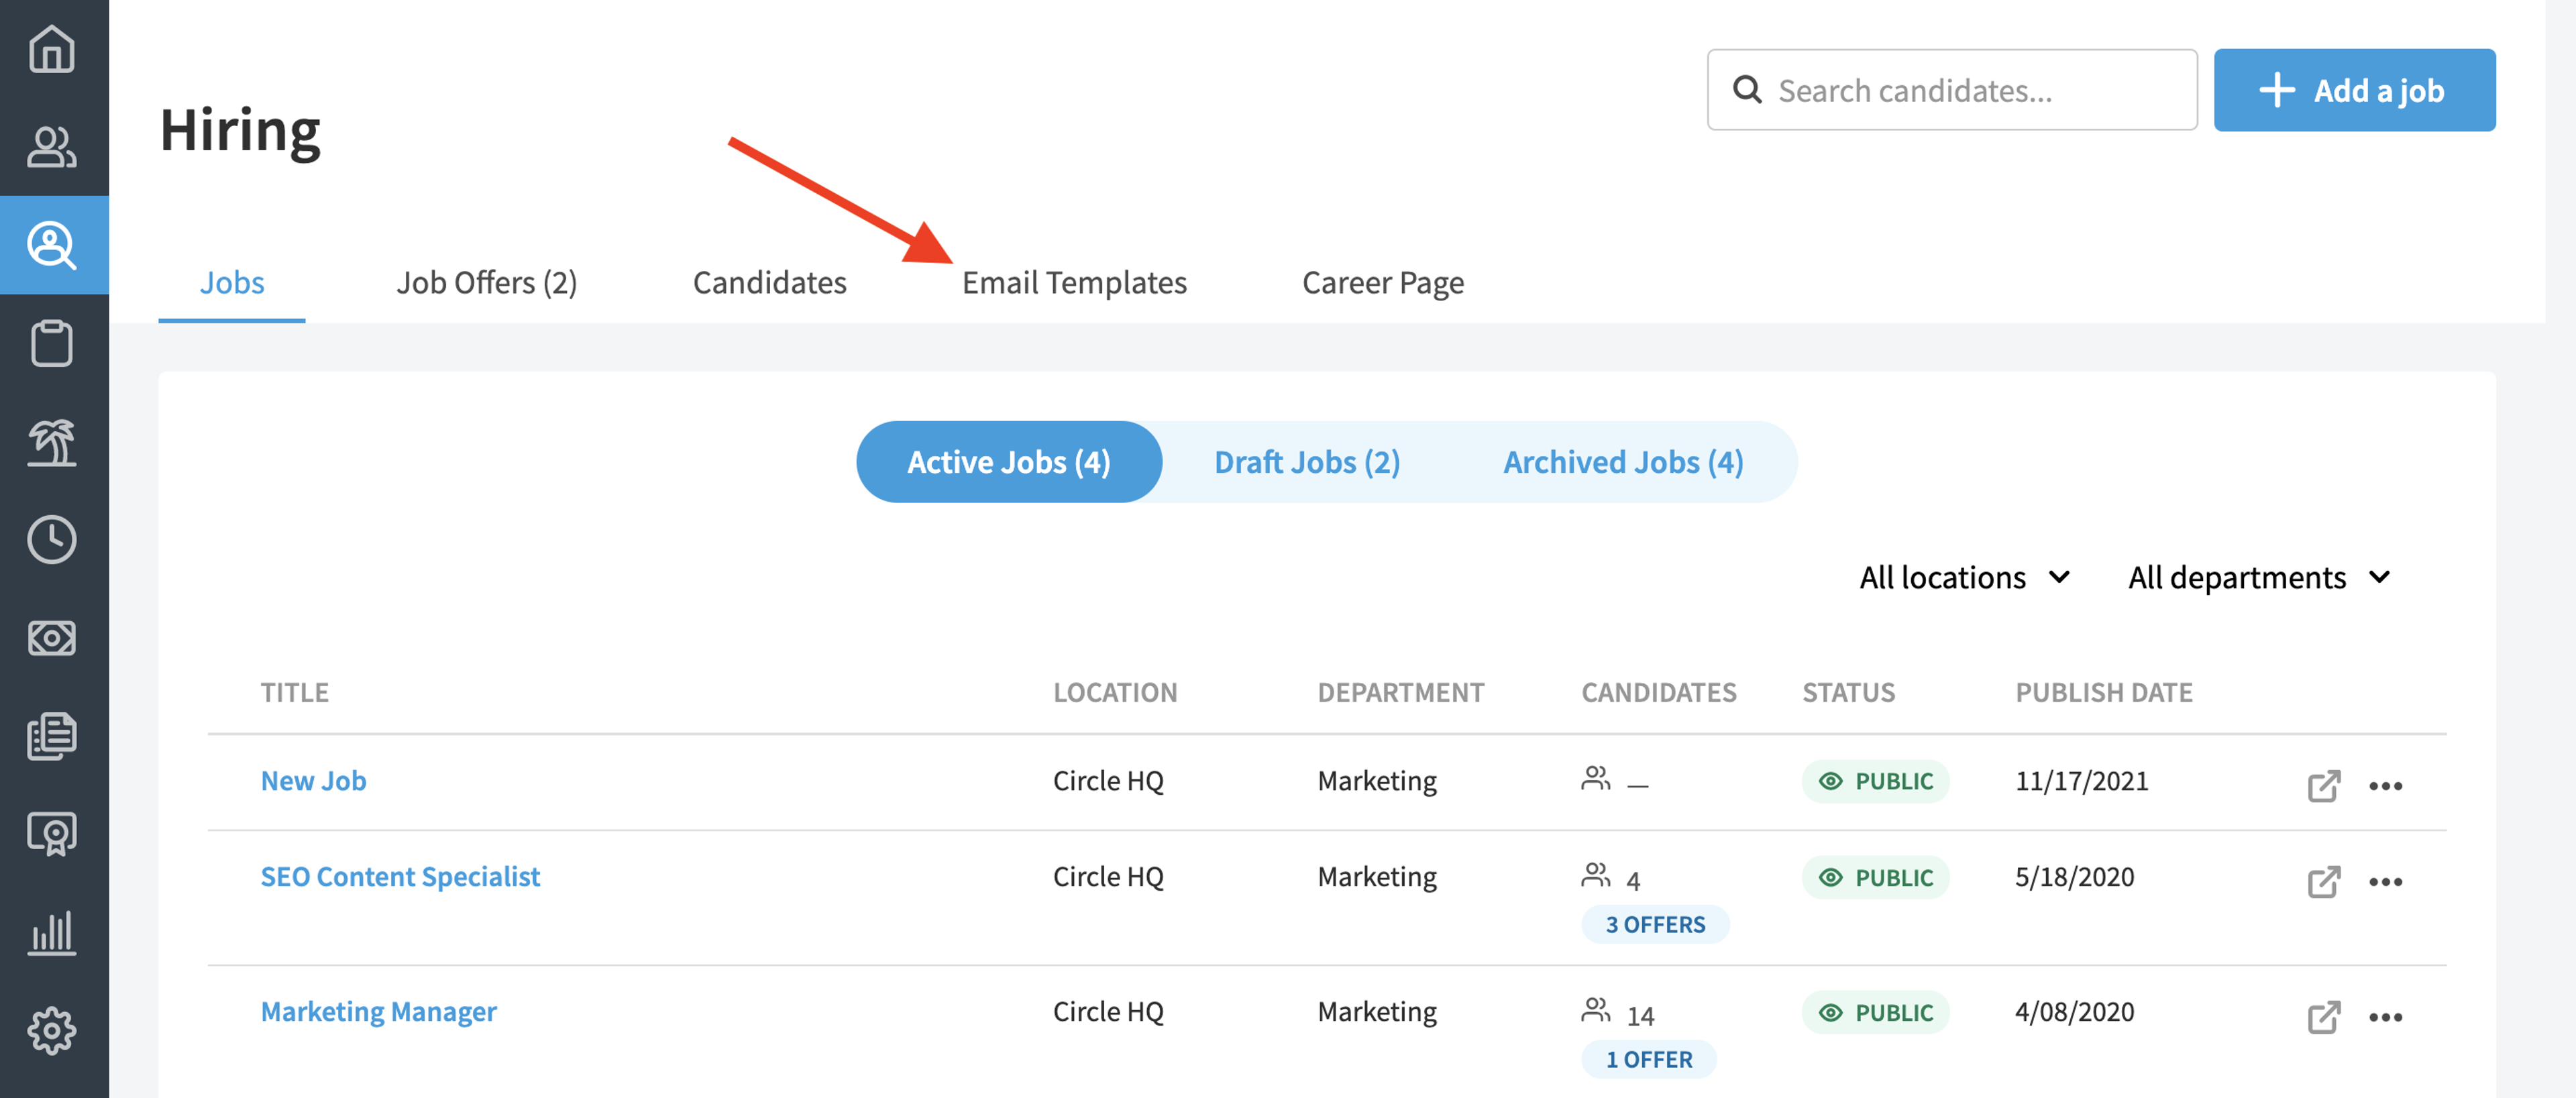The height and width of the screenshot is (1098, 2576).
Task: Click candidates icon in New Job row
Action: point(1595,778)
